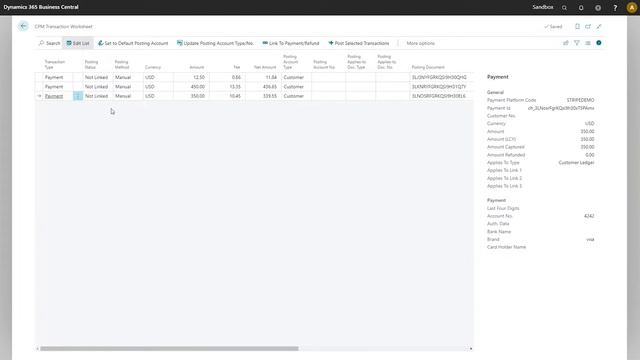The image size is (640, 360).
Task: Open settings gear in top bar
Action: tap(598, 8)
